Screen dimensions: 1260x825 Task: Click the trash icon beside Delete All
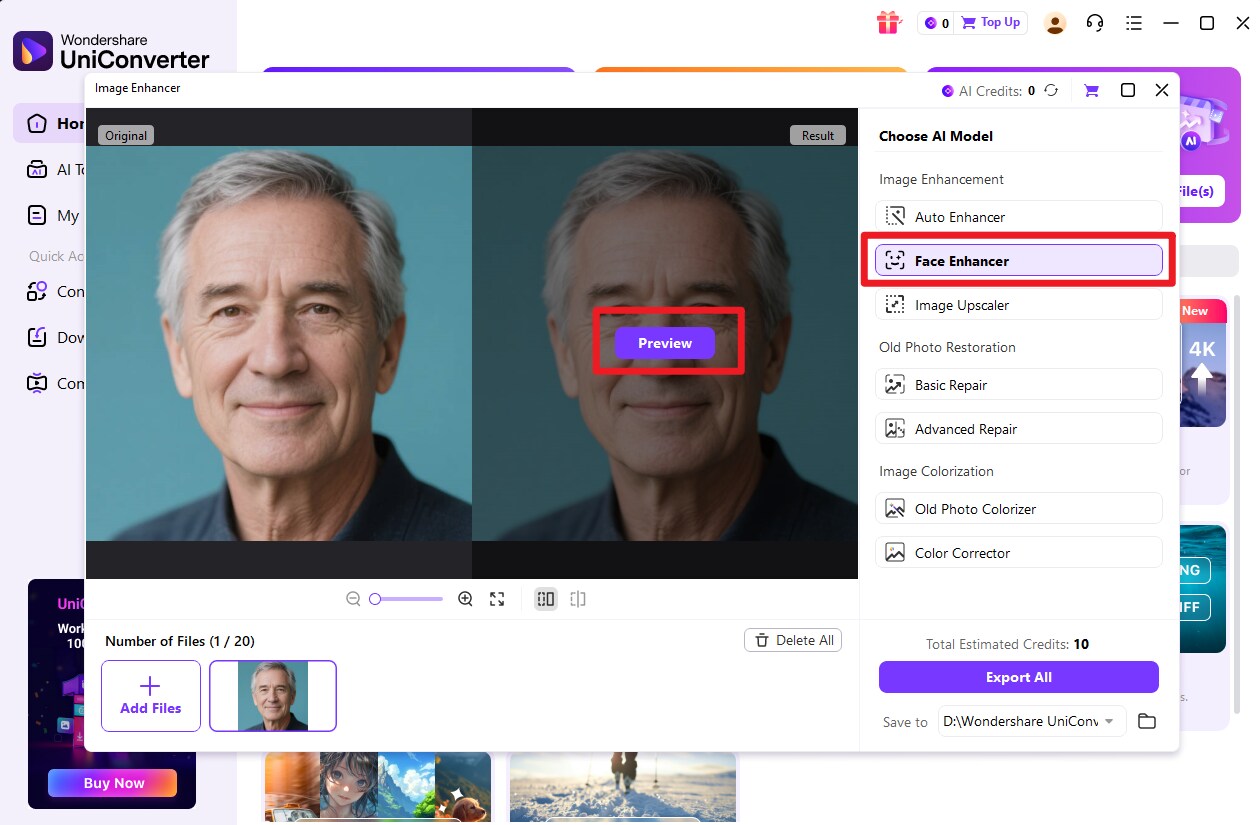762,640
